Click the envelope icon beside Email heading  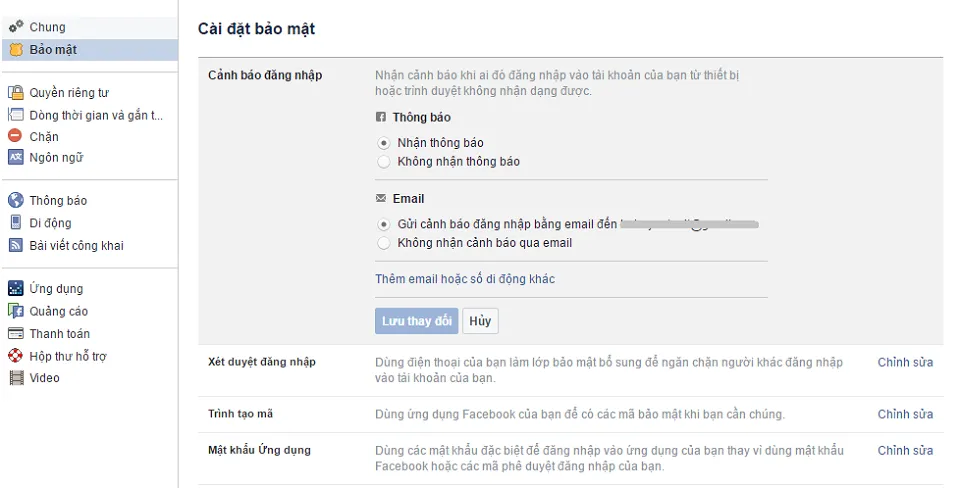(x=381, y=198)
